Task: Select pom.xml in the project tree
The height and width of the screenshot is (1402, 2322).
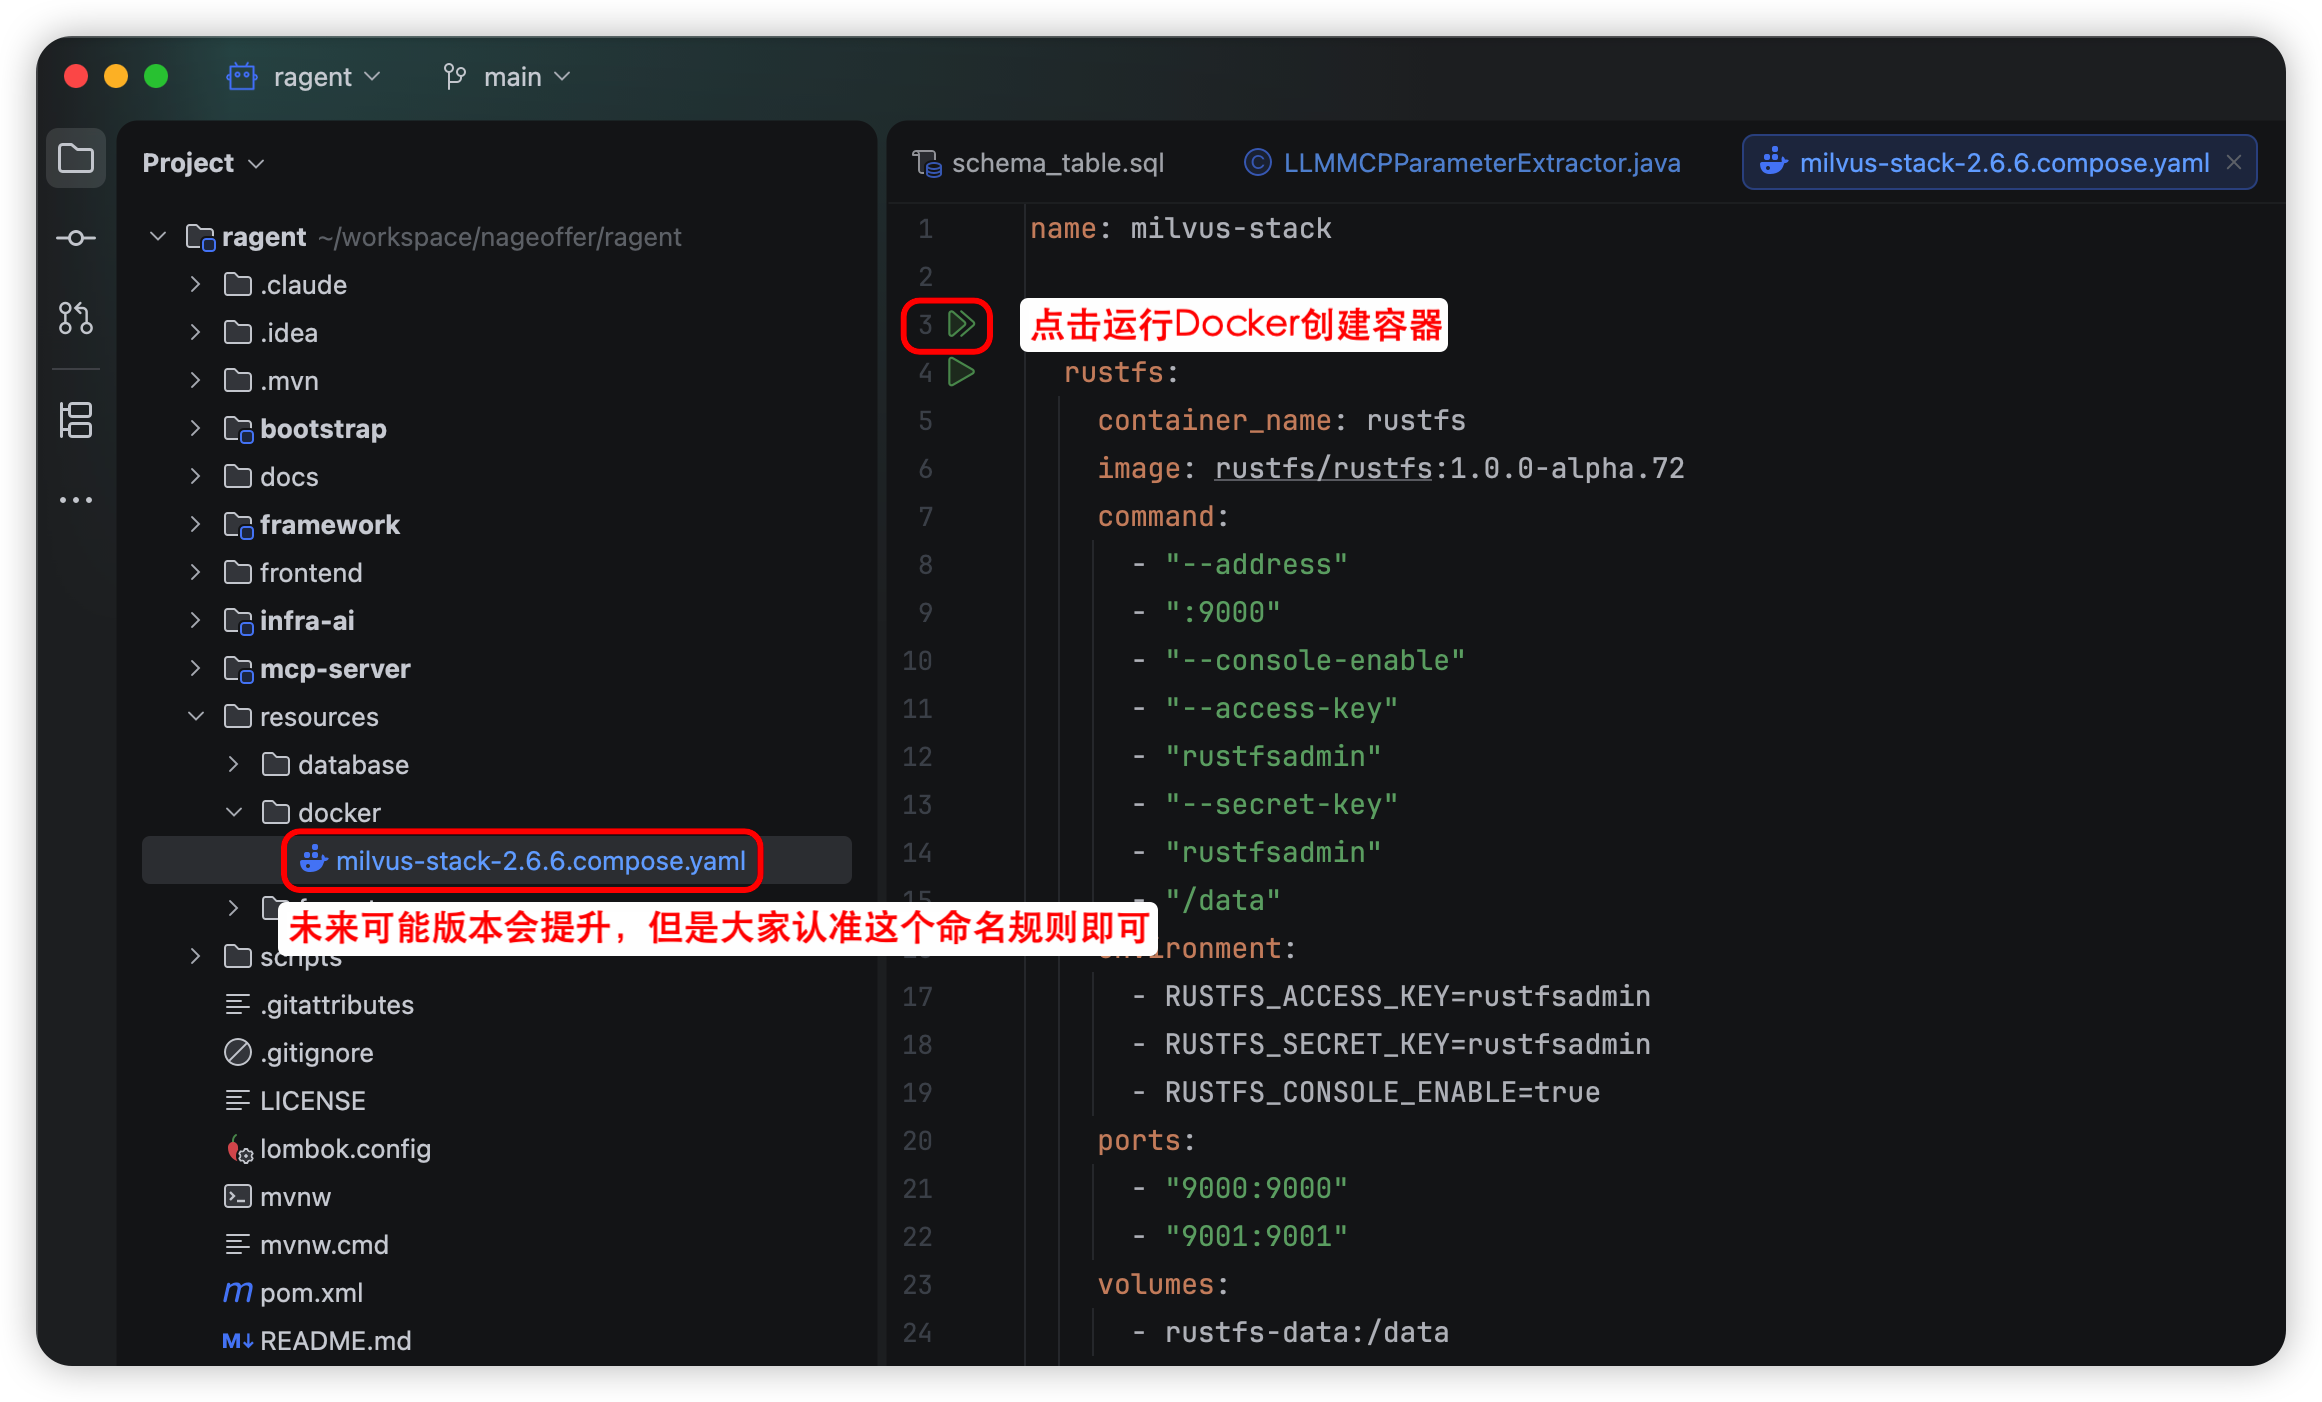Action: (x=310, y=1293)
